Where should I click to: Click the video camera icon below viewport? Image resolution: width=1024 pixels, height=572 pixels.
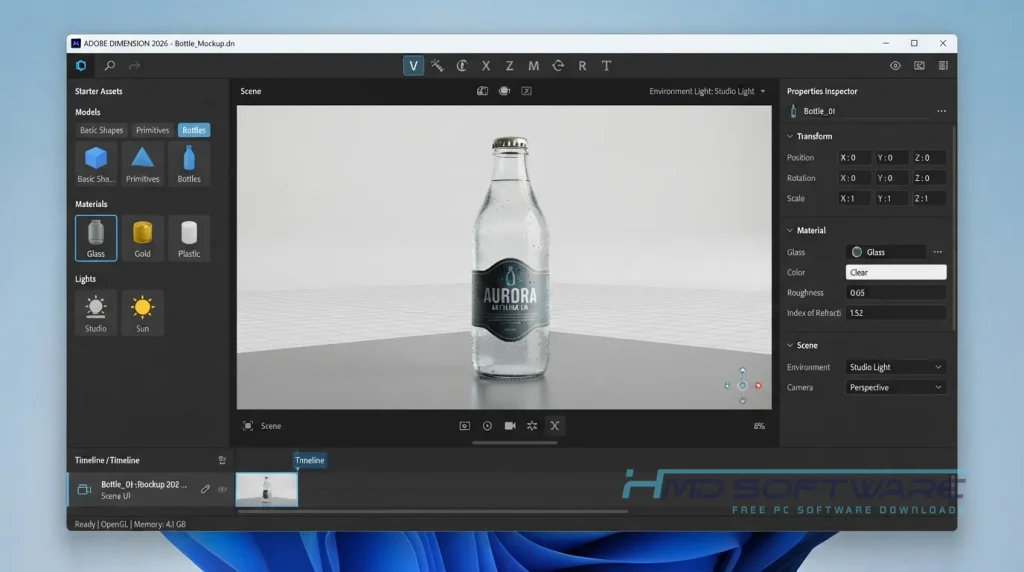(510, 426)
